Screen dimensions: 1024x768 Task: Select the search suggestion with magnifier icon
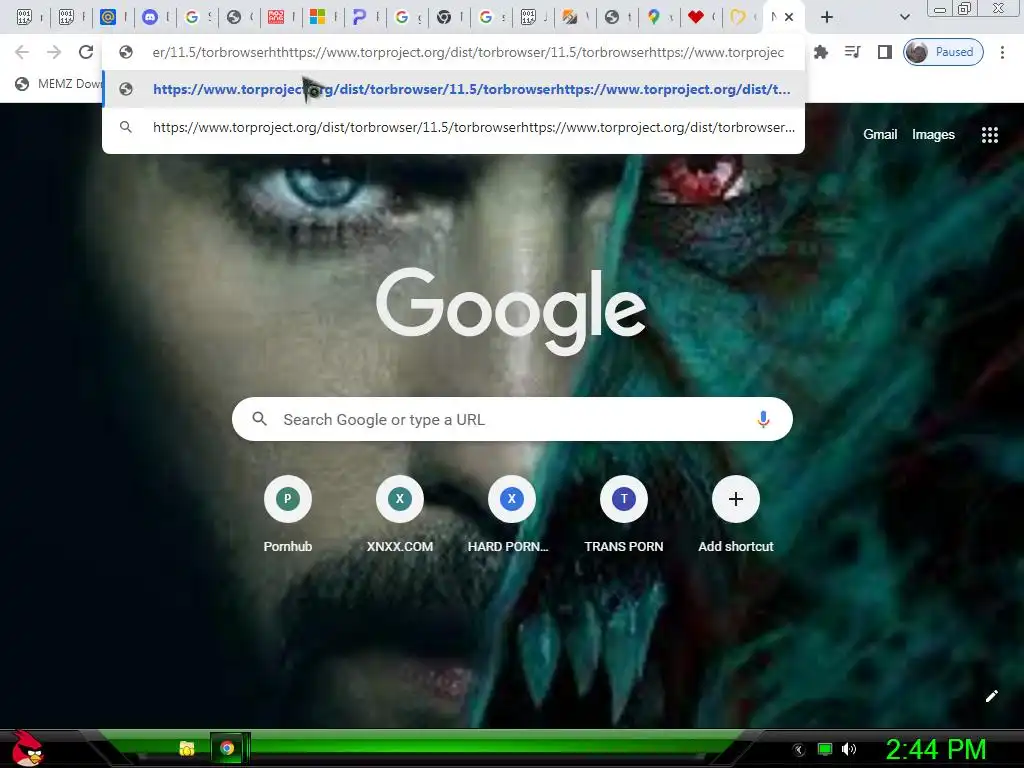[454, 127]
